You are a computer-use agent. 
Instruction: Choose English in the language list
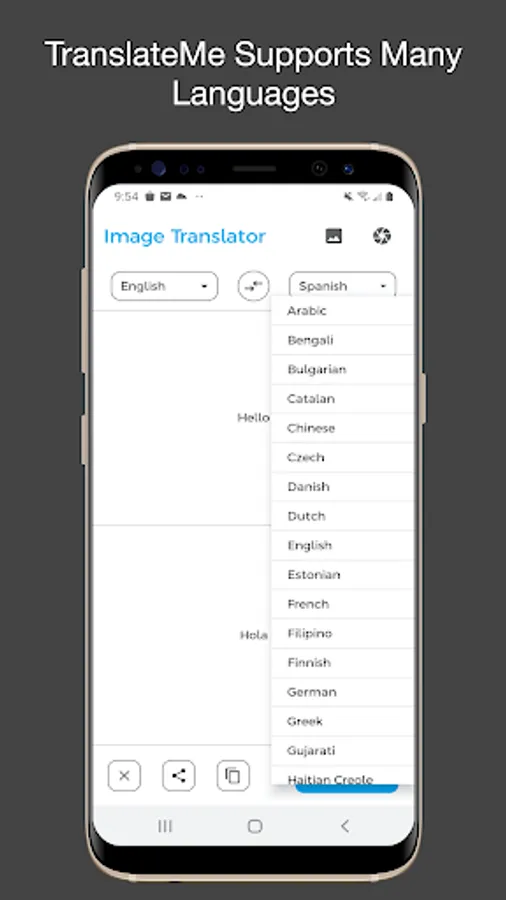click(342, 545)
